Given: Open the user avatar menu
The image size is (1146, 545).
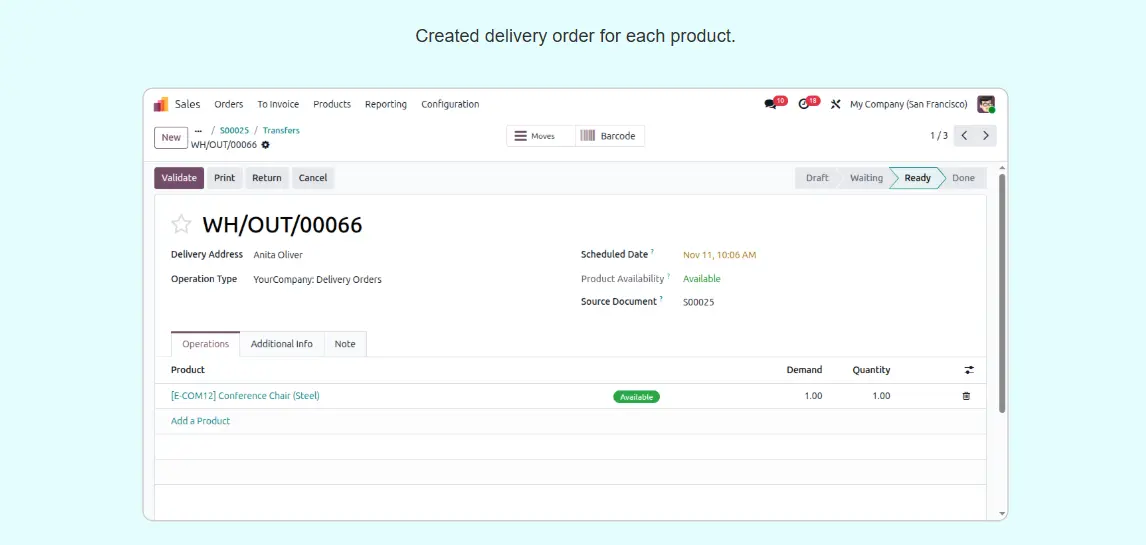Looking at the screenshot, I should pos(985,104).
